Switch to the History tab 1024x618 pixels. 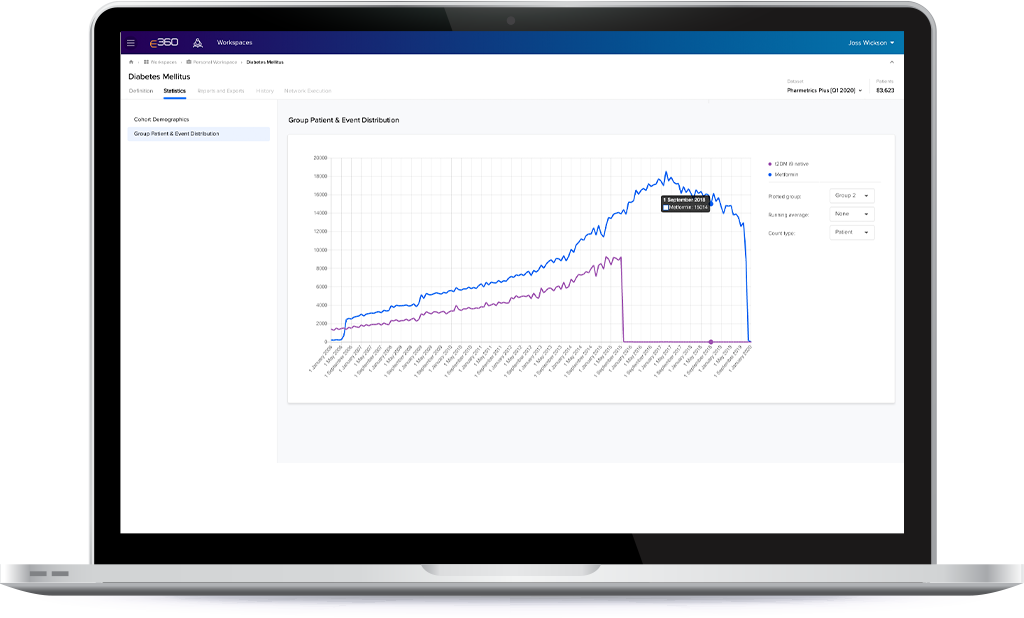[264, 91]
